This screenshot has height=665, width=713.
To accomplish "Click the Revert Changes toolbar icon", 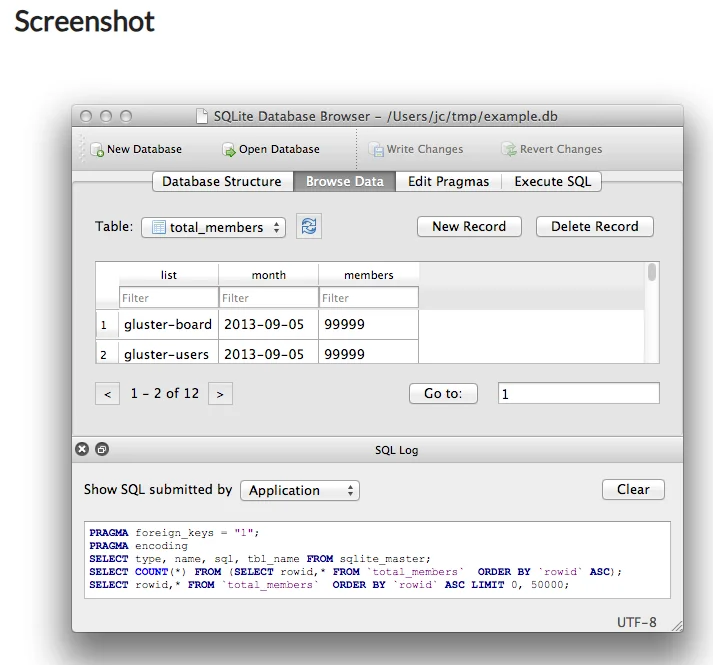I will click(509, 149).
